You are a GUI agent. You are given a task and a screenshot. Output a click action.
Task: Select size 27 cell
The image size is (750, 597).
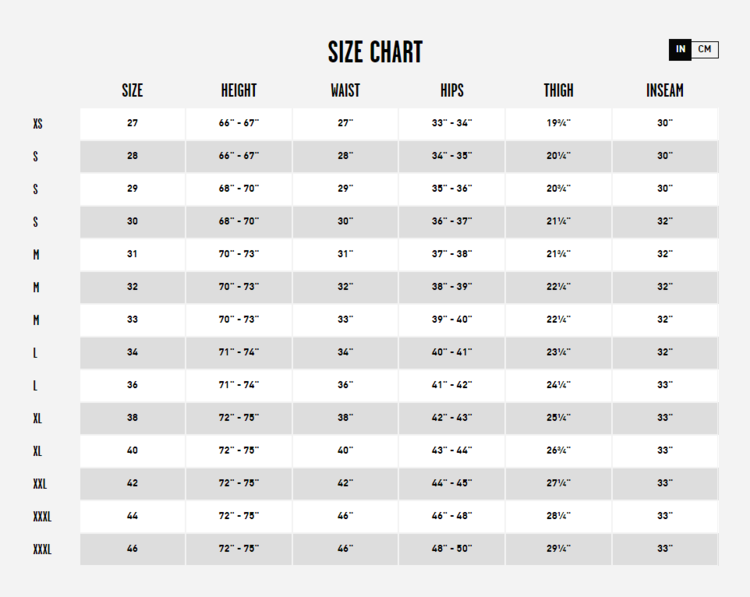[132, 123]
